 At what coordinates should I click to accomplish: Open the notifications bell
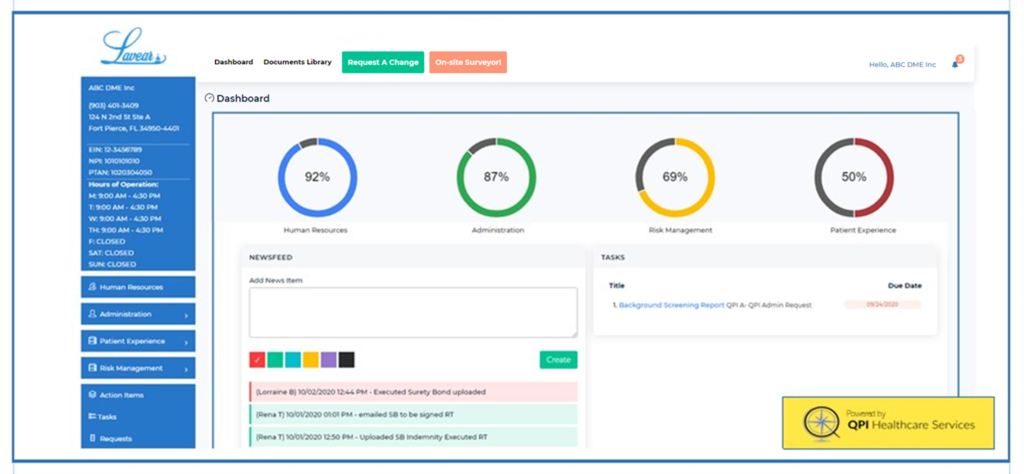[x=955, y=64]
